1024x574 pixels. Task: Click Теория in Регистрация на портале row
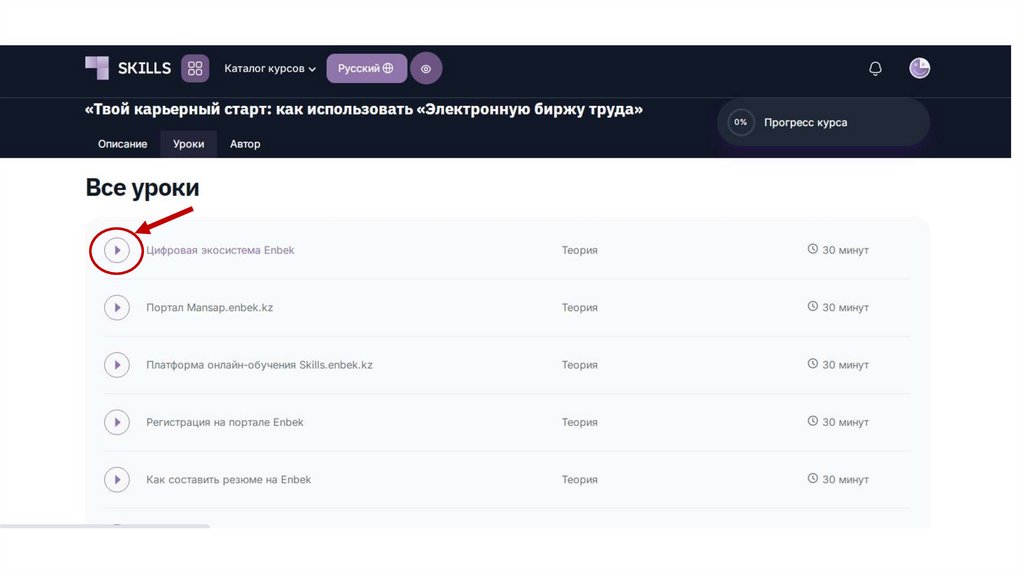coord(579,423)
